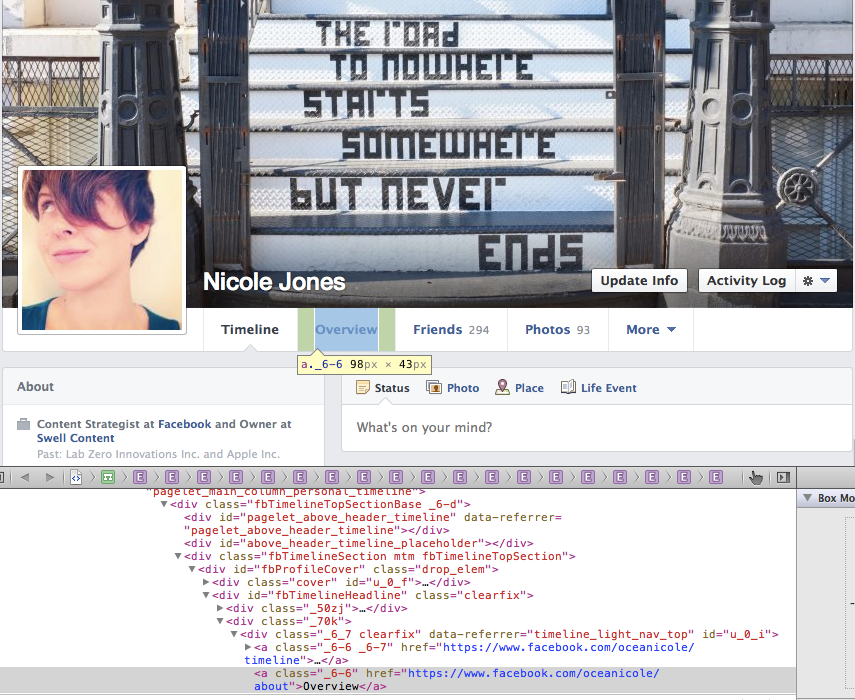Viewport: 855px width, 700px height.
Task: Open Nicole Jones profile picture
Action: (x=102, y=250)
